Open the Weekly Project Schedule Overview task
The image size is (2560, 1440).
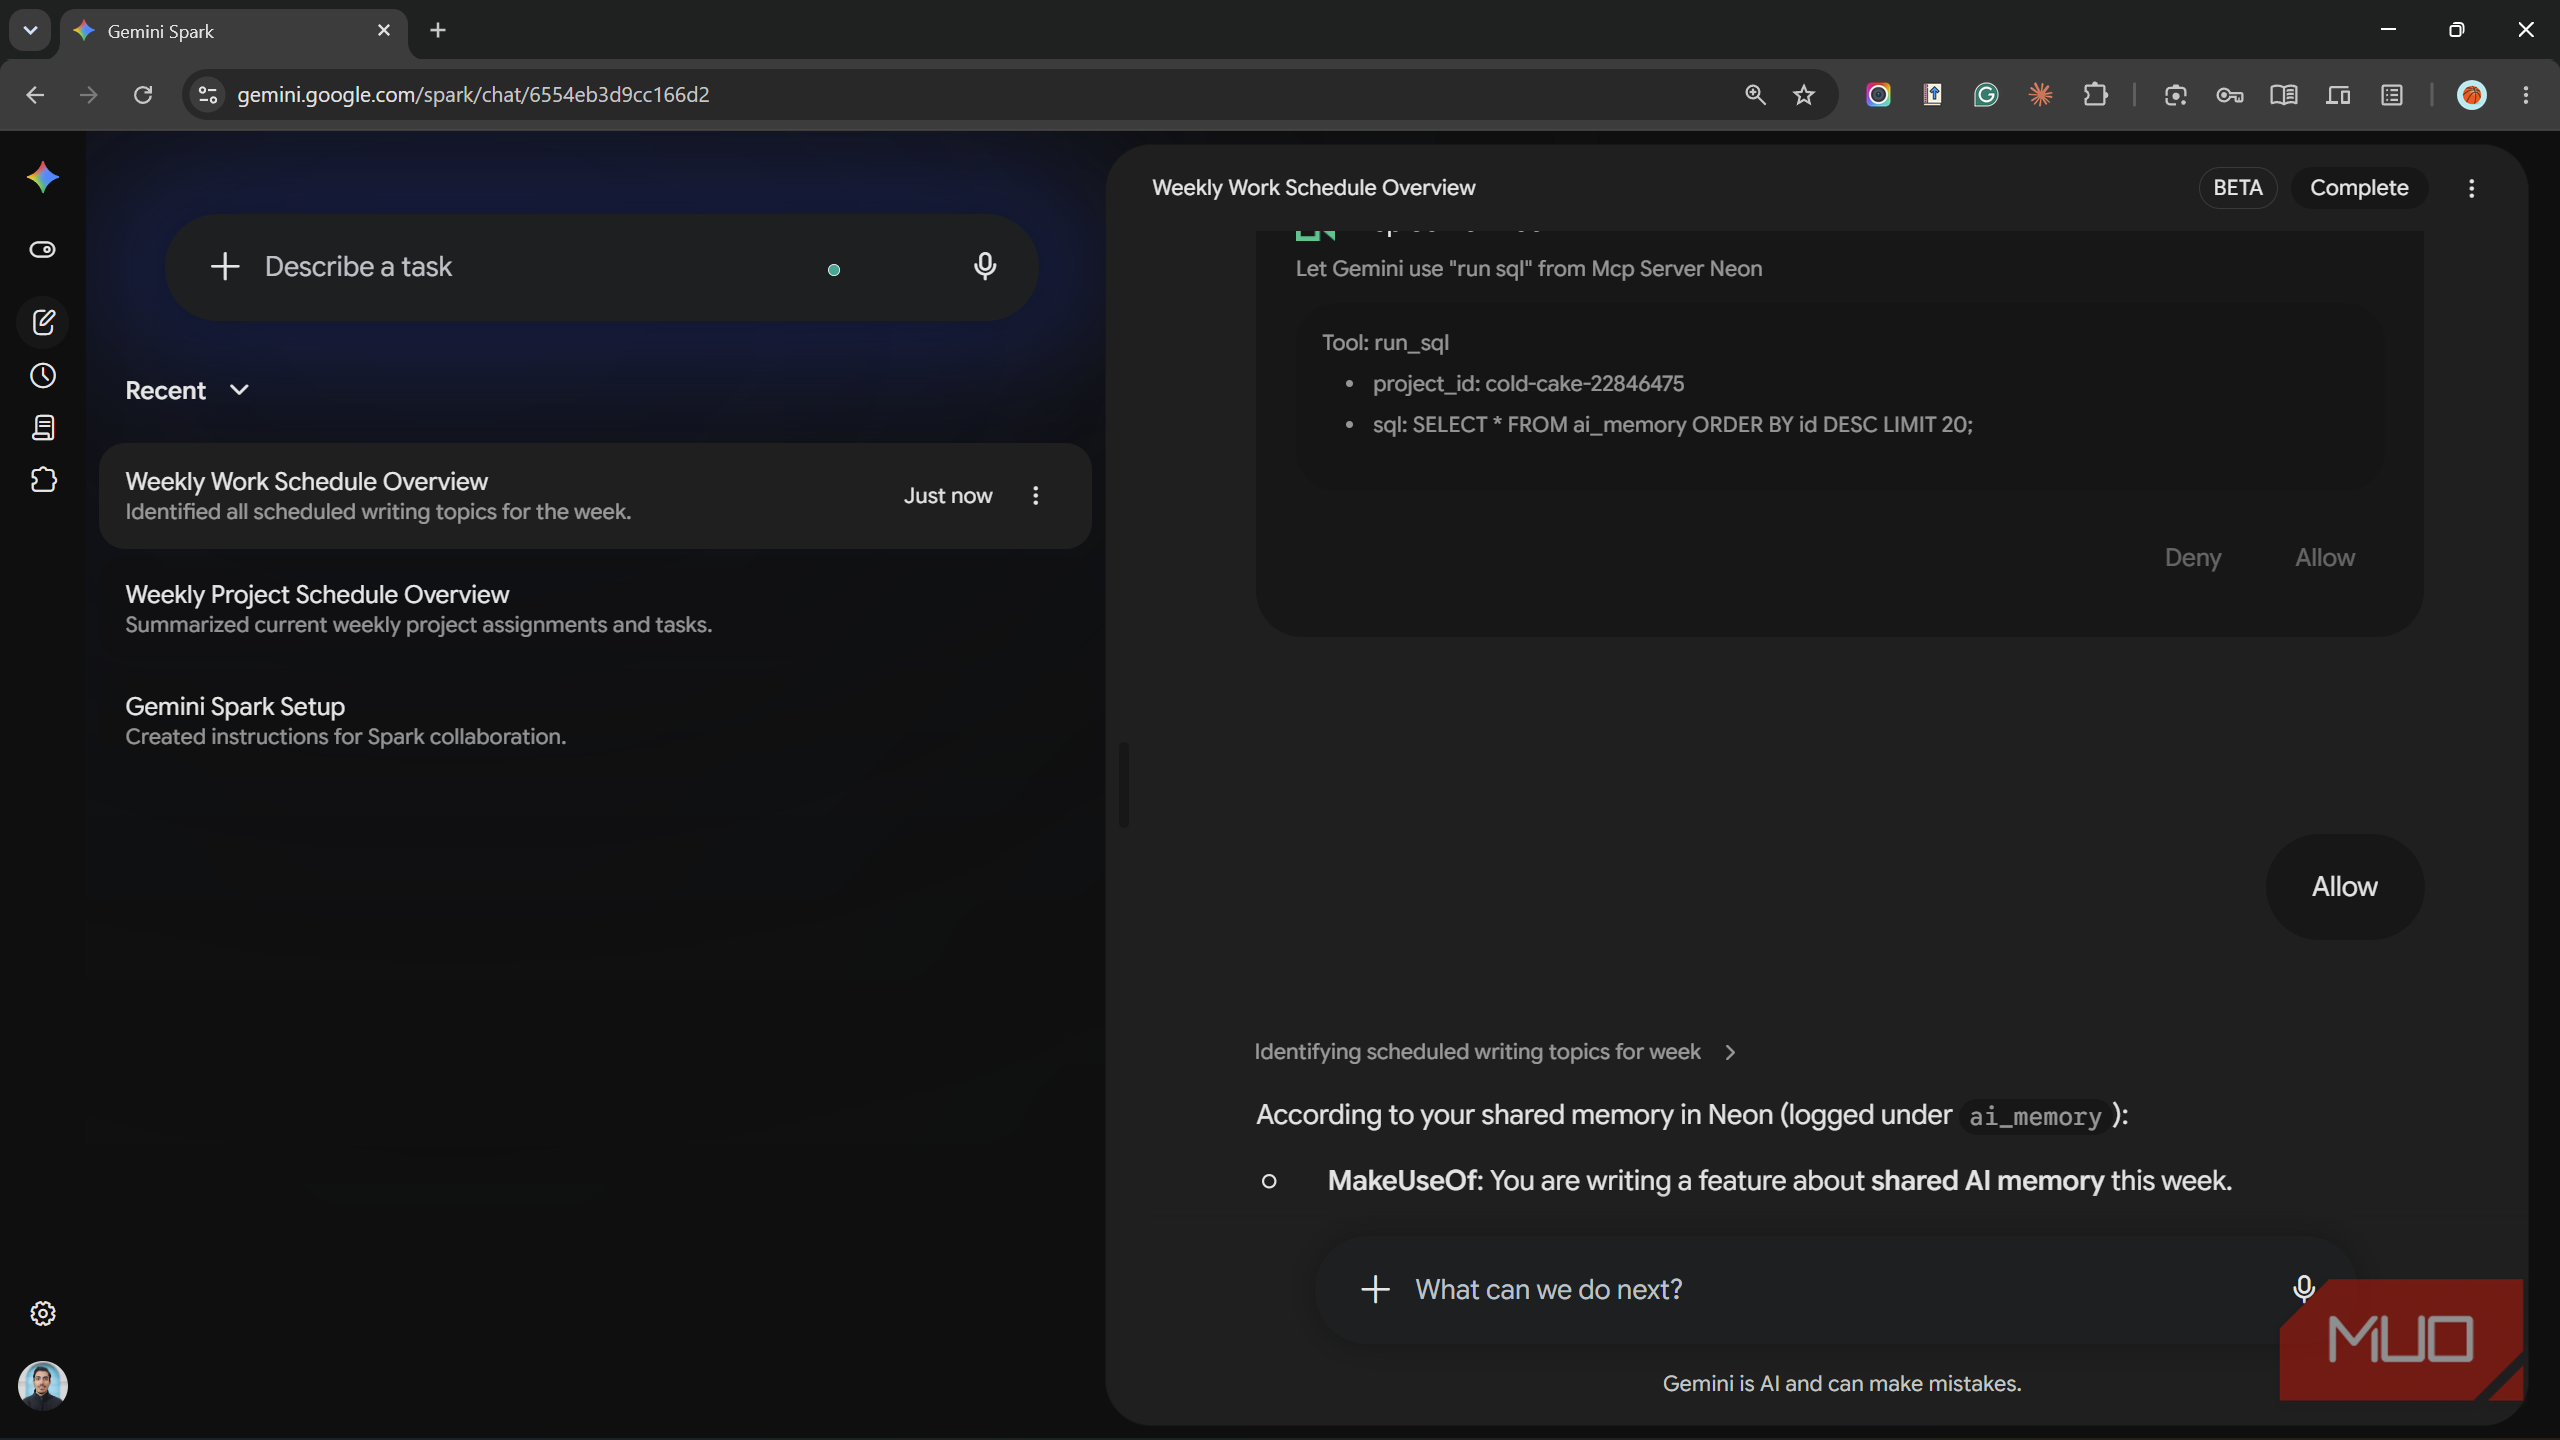(x=595, y=609)
